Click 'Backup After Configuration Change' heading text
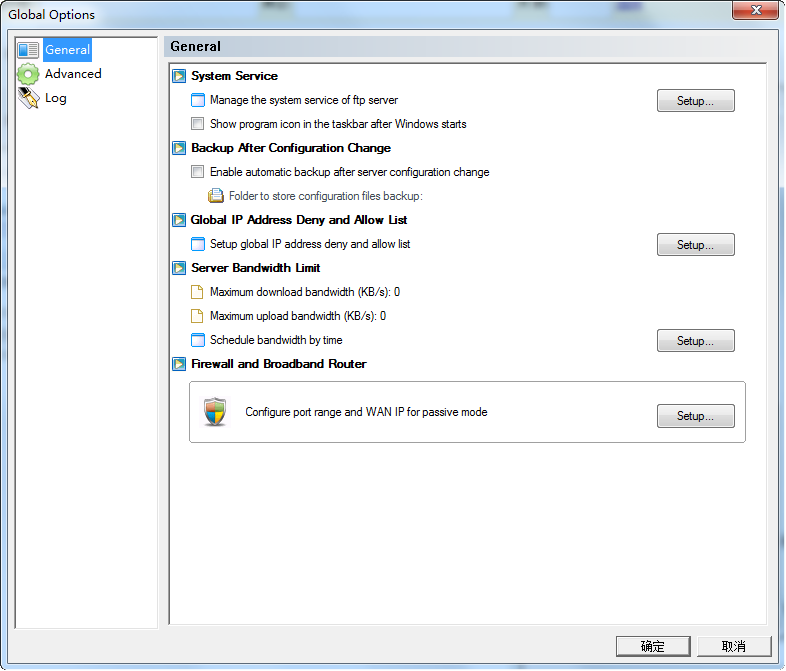 [291, 148]
